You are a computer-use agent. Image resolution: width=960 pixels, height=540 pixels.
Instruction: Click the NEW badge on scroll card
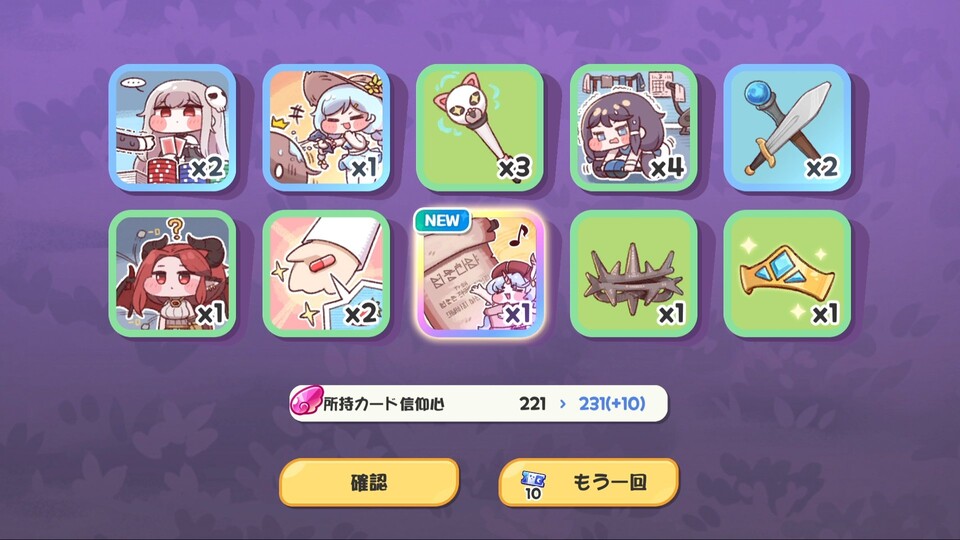click(442, 220)
